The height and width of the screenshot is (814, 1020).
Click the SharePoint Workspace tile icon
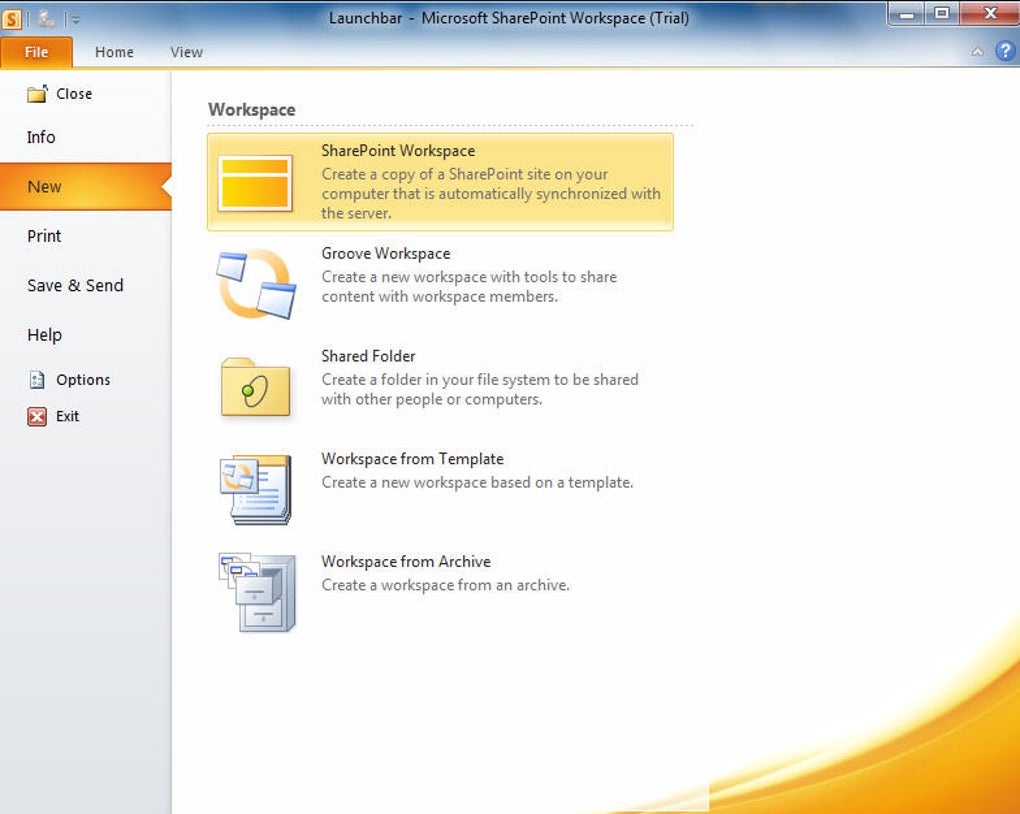pos(255,183)
